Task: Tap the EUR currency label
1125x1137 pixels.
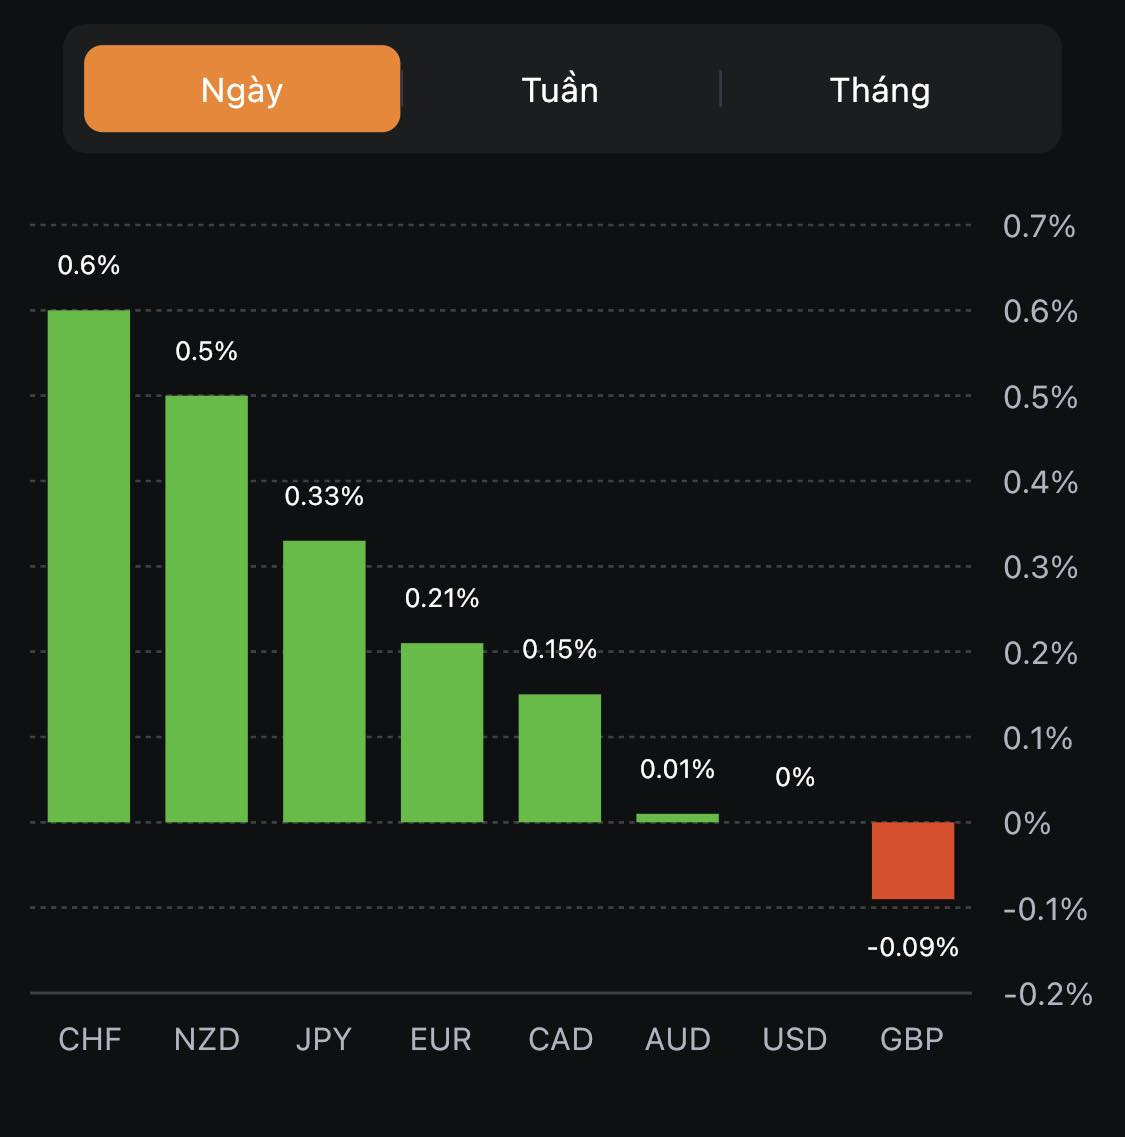Action: click(x=441, y=1039)
